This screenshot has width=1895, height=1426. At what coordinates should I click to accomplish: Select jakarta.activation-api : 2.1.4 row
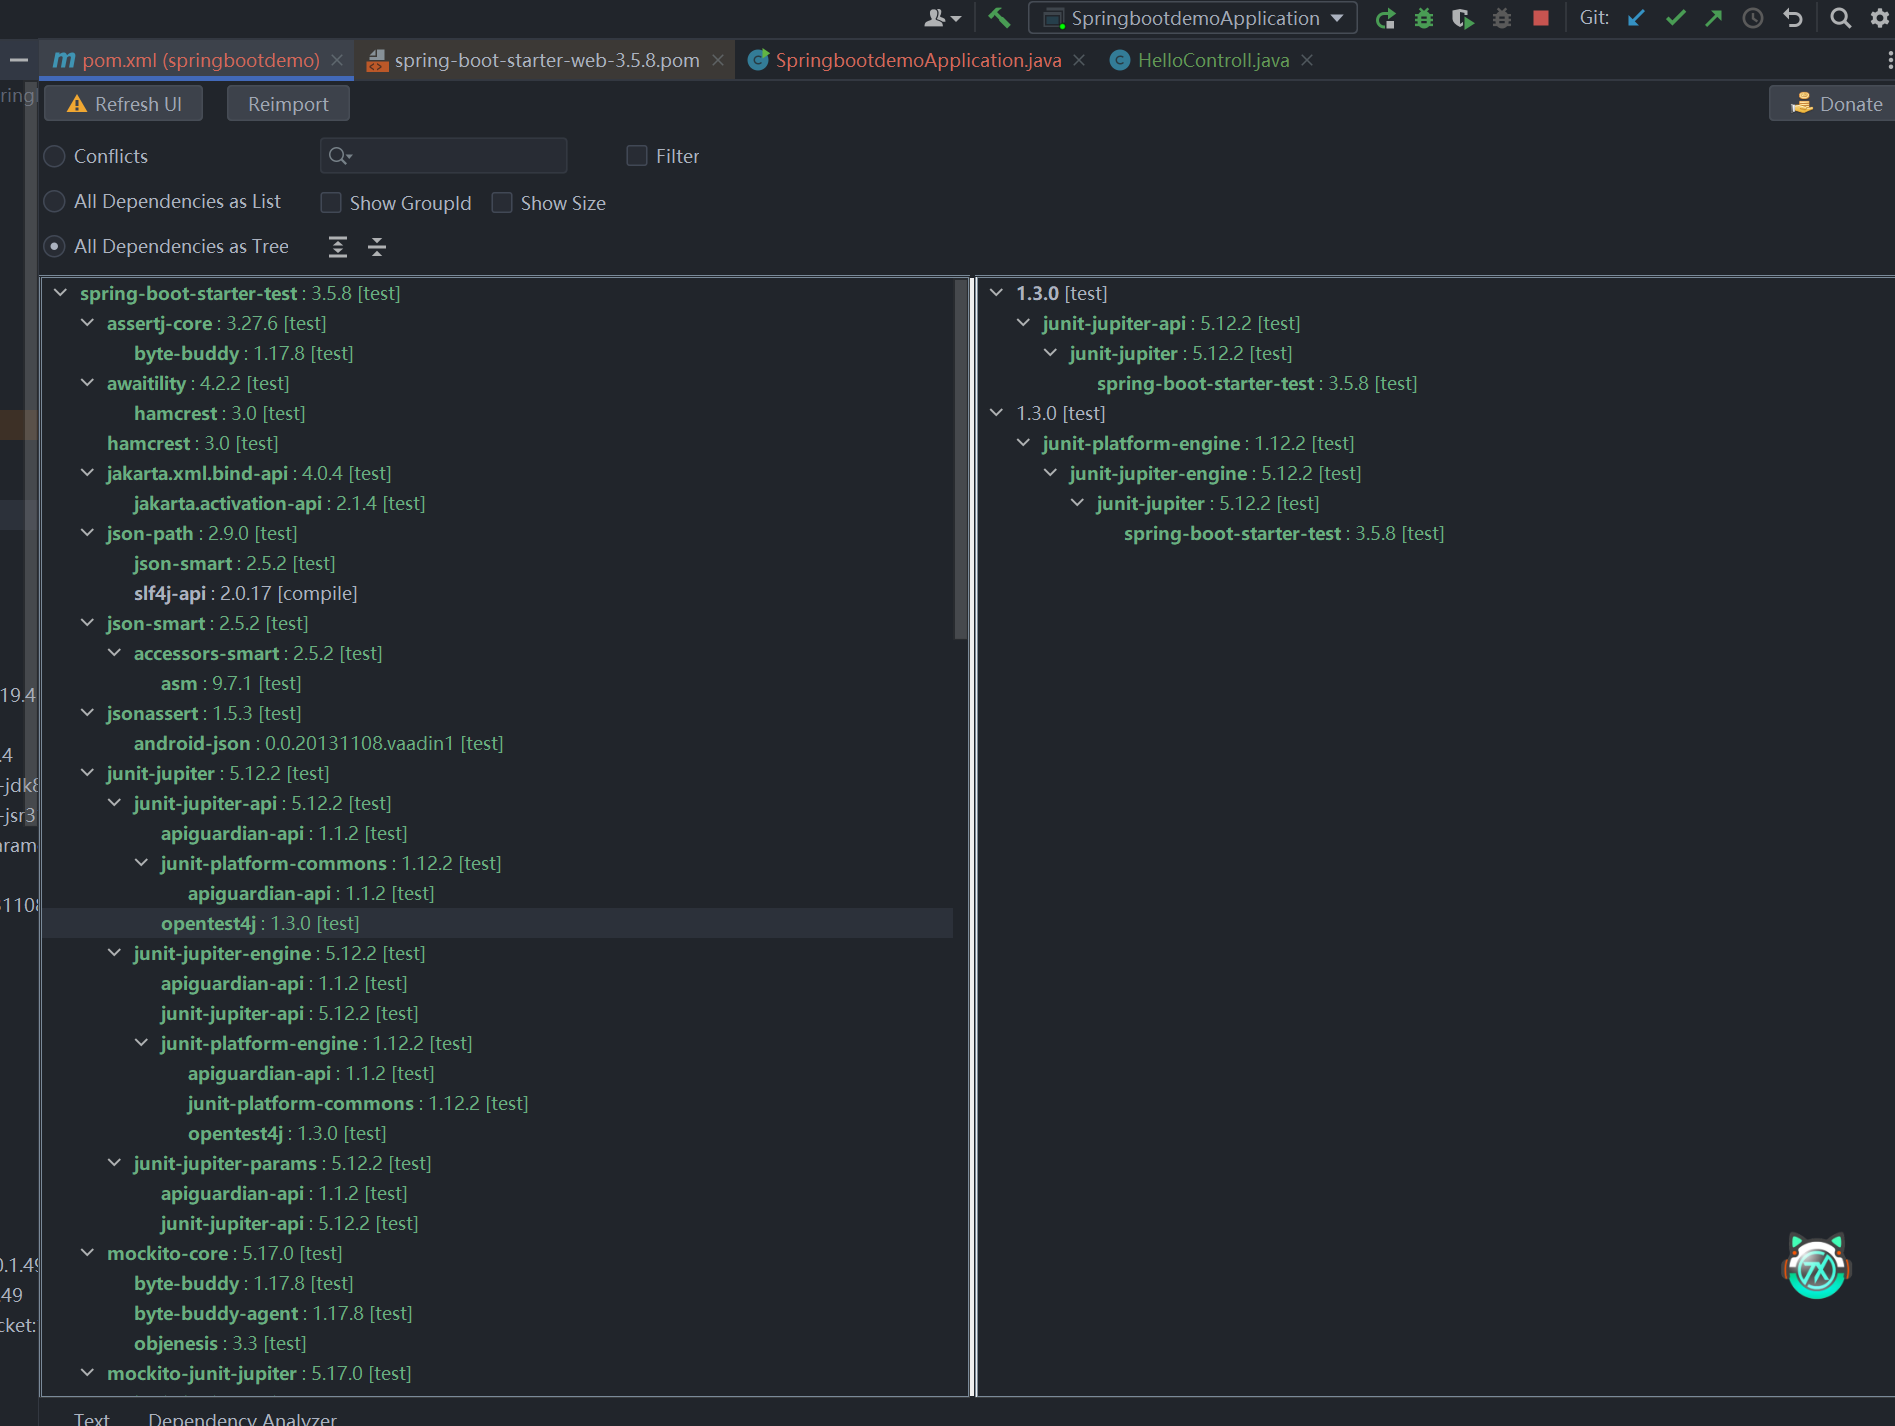279,503
